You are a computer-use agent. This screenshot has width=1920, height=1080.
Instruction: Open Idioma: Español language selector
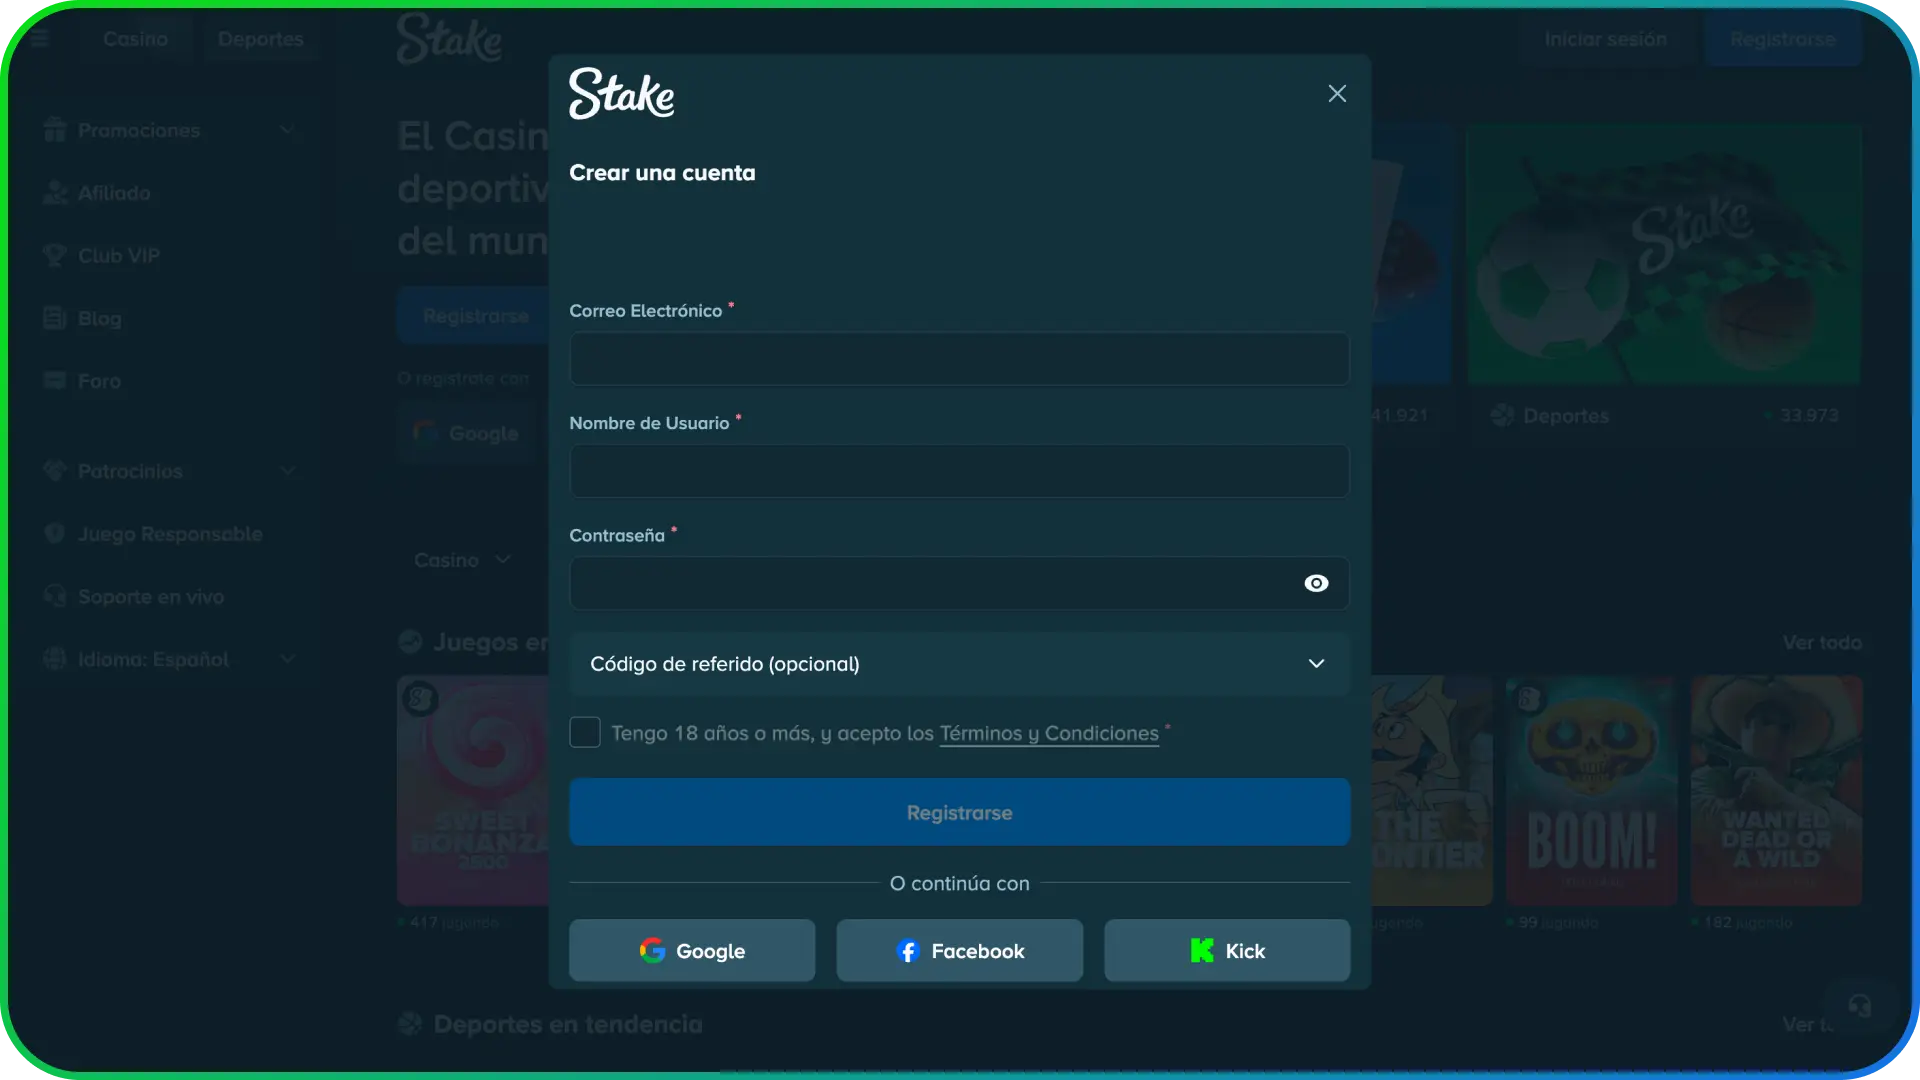[153, 659]
